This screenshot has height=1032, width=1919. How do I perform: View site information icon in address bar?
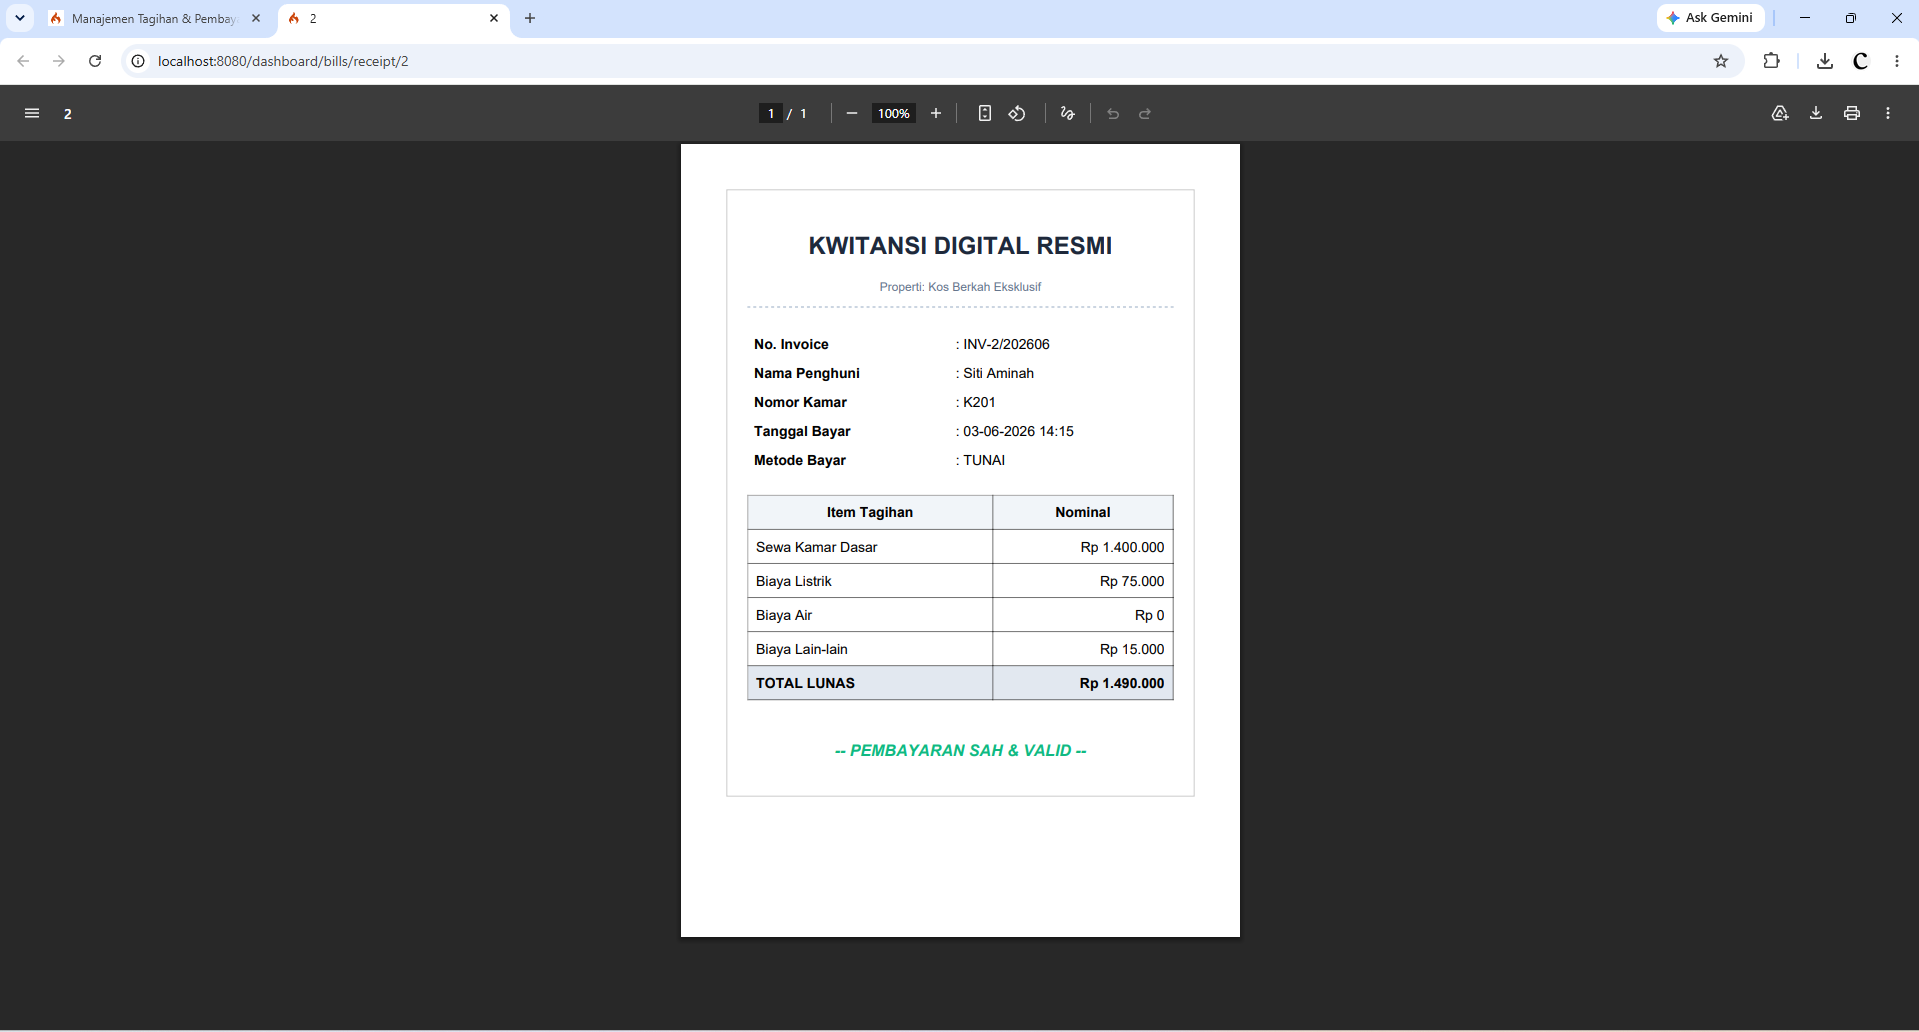point(138,61)
